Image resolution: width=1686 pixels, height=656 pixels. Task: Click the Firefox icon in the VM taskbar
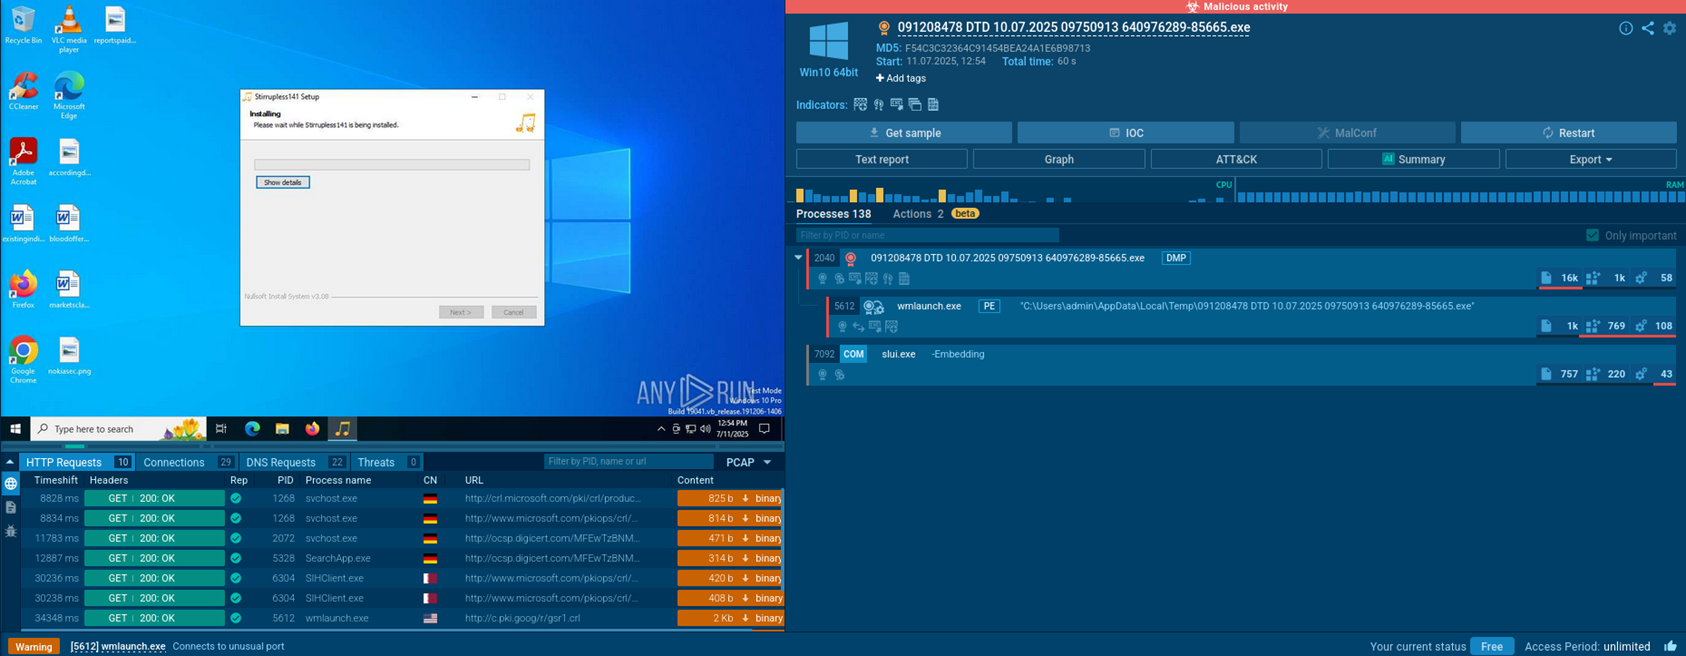pyautogui.click(x=312, y=429)
